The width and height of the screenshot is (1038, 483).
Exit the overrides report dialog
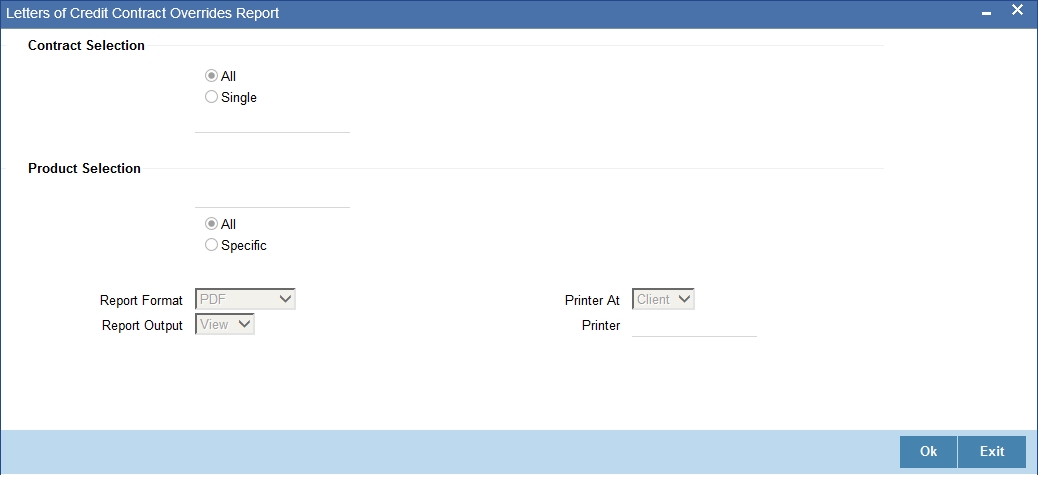click(992, 451)
